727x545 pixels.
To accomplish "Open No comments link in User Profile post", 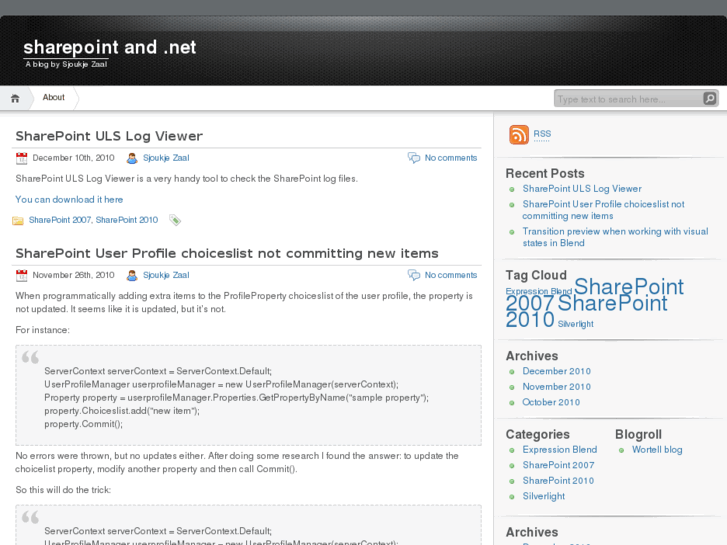I will coord(451,275).
